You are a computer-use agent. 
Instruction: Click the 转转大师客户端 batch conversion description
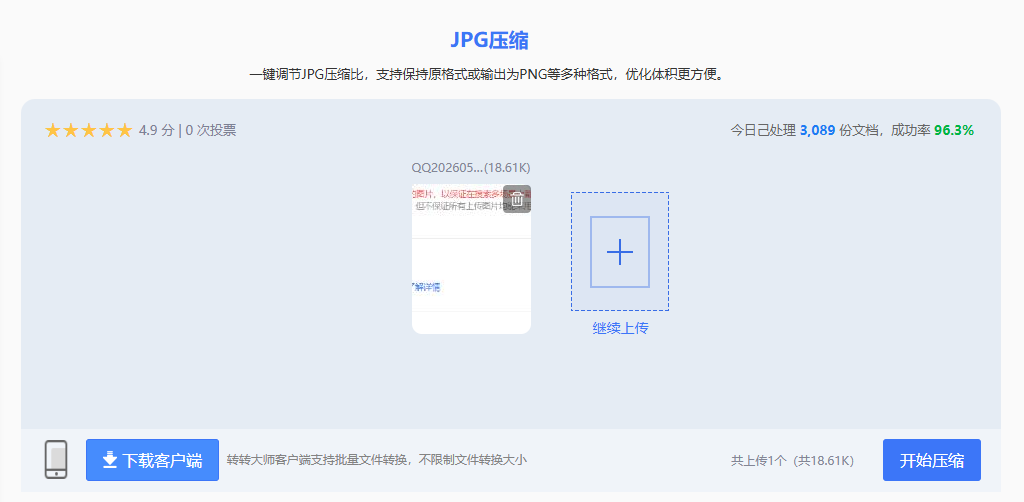[377, 460]
